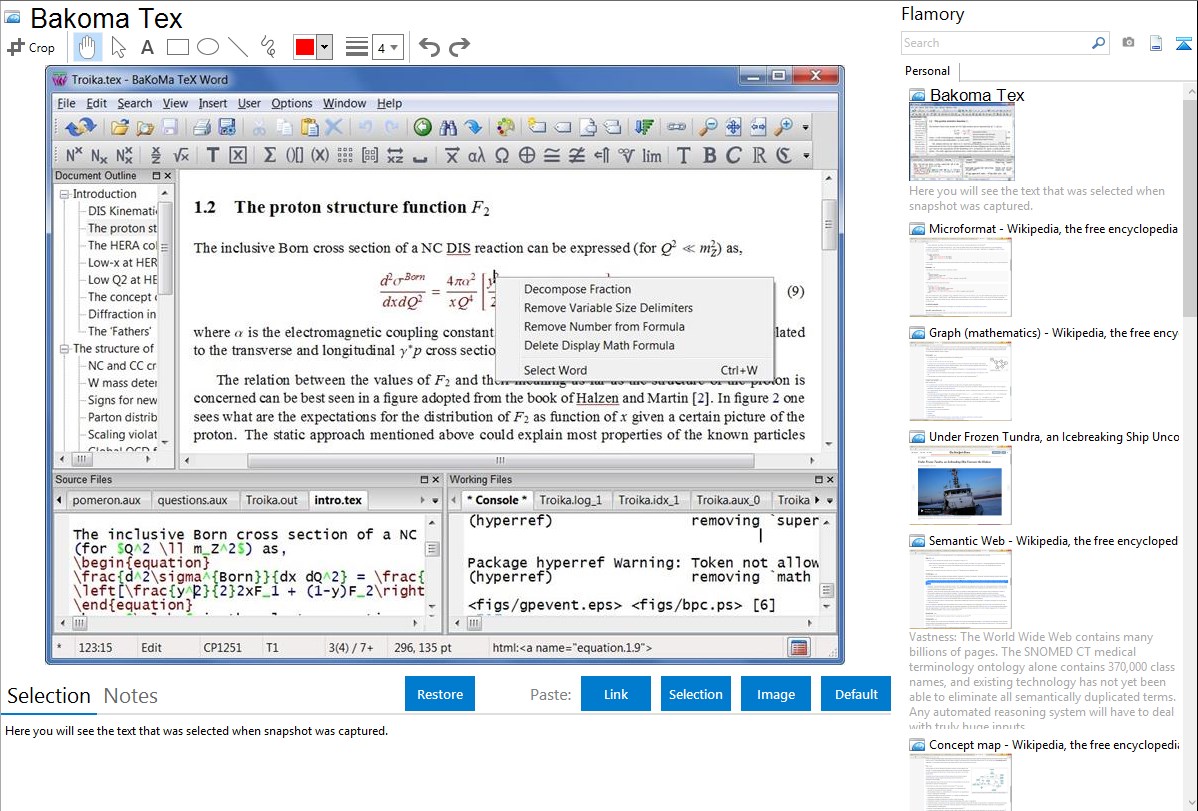
Task: Click the zoom out magnifier icon
Action: (708, 127)
